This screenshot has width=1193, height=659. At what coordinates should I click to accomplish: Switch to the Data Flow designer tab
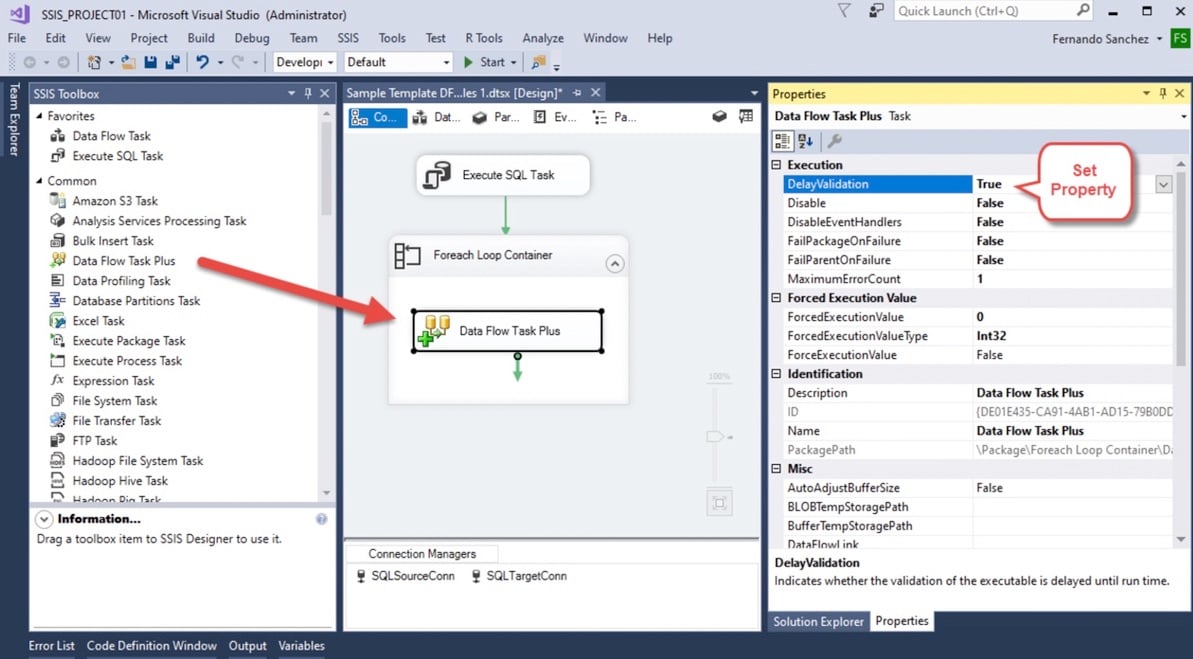tap(437, 117)
